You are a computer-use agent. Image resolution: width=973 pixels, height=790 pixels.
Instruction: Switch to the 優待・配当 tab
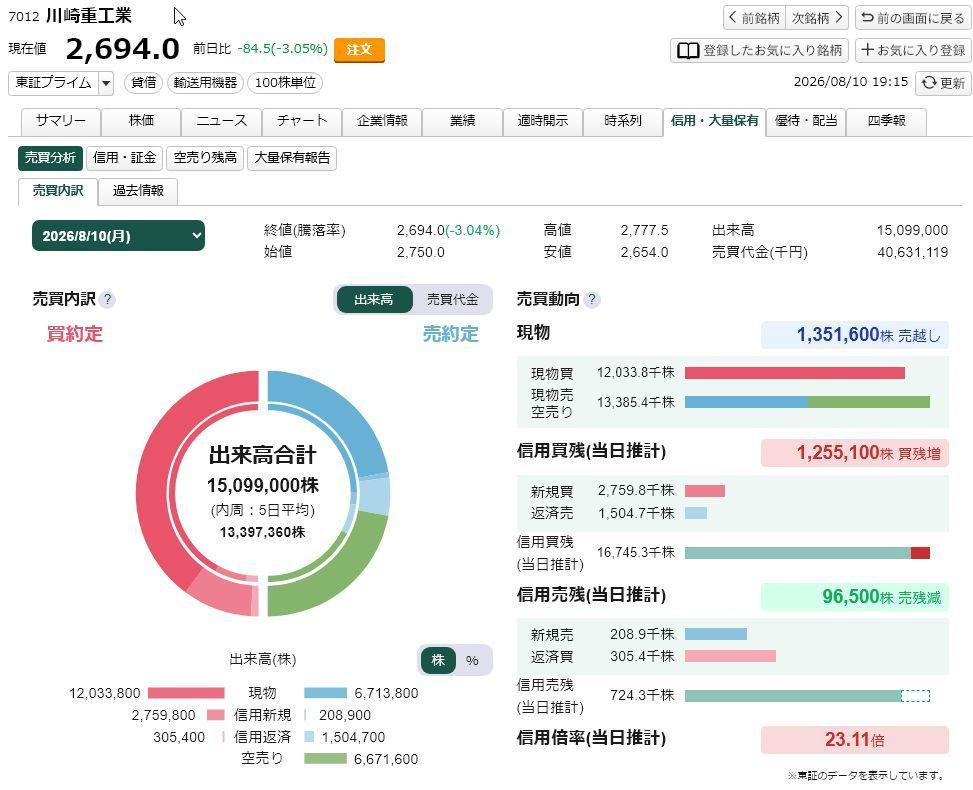click(x=806, y=121)
